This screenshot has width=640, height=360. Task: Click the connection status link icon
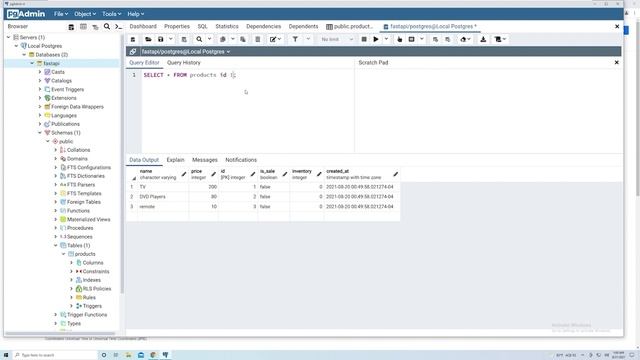pyautogui.click(x=133, y=51)
